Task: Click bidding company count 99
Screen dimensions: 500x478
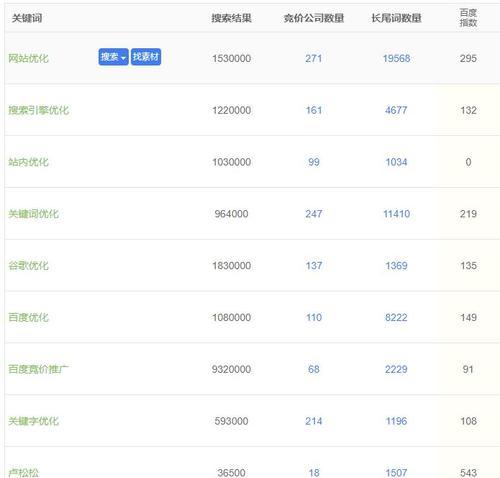Action: click(x=314, y=162)
